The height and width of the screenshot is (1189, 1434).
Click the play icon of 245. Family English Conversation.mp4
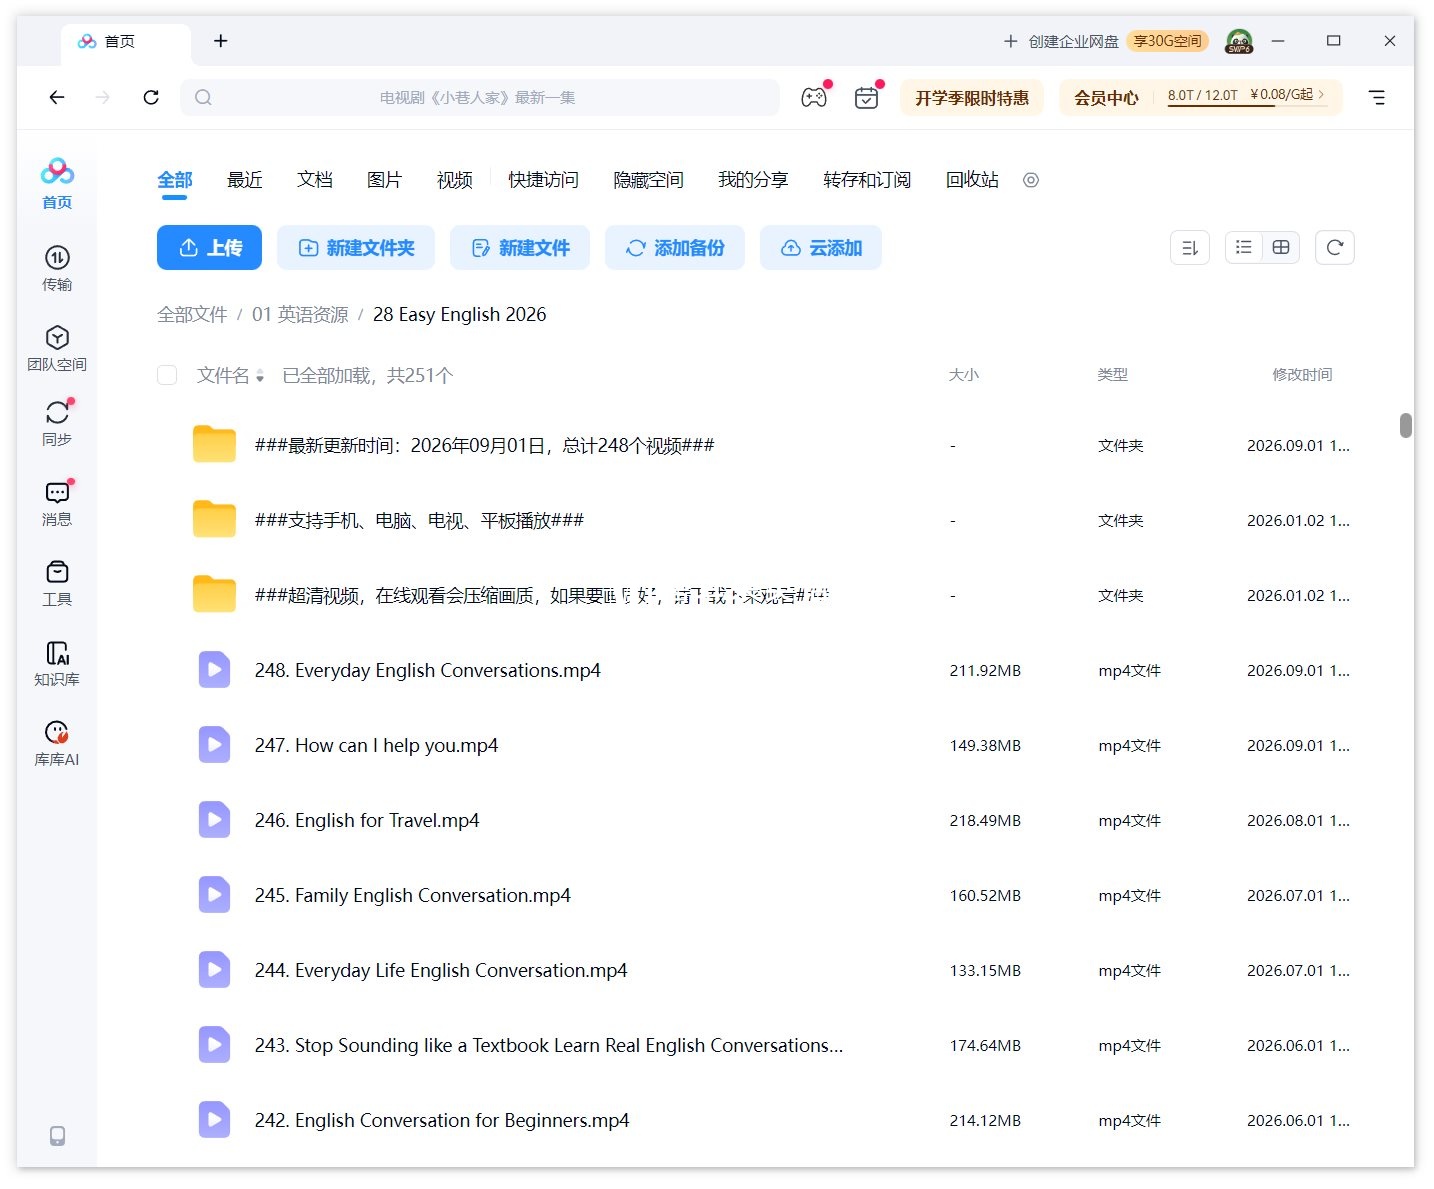point(214,895)
